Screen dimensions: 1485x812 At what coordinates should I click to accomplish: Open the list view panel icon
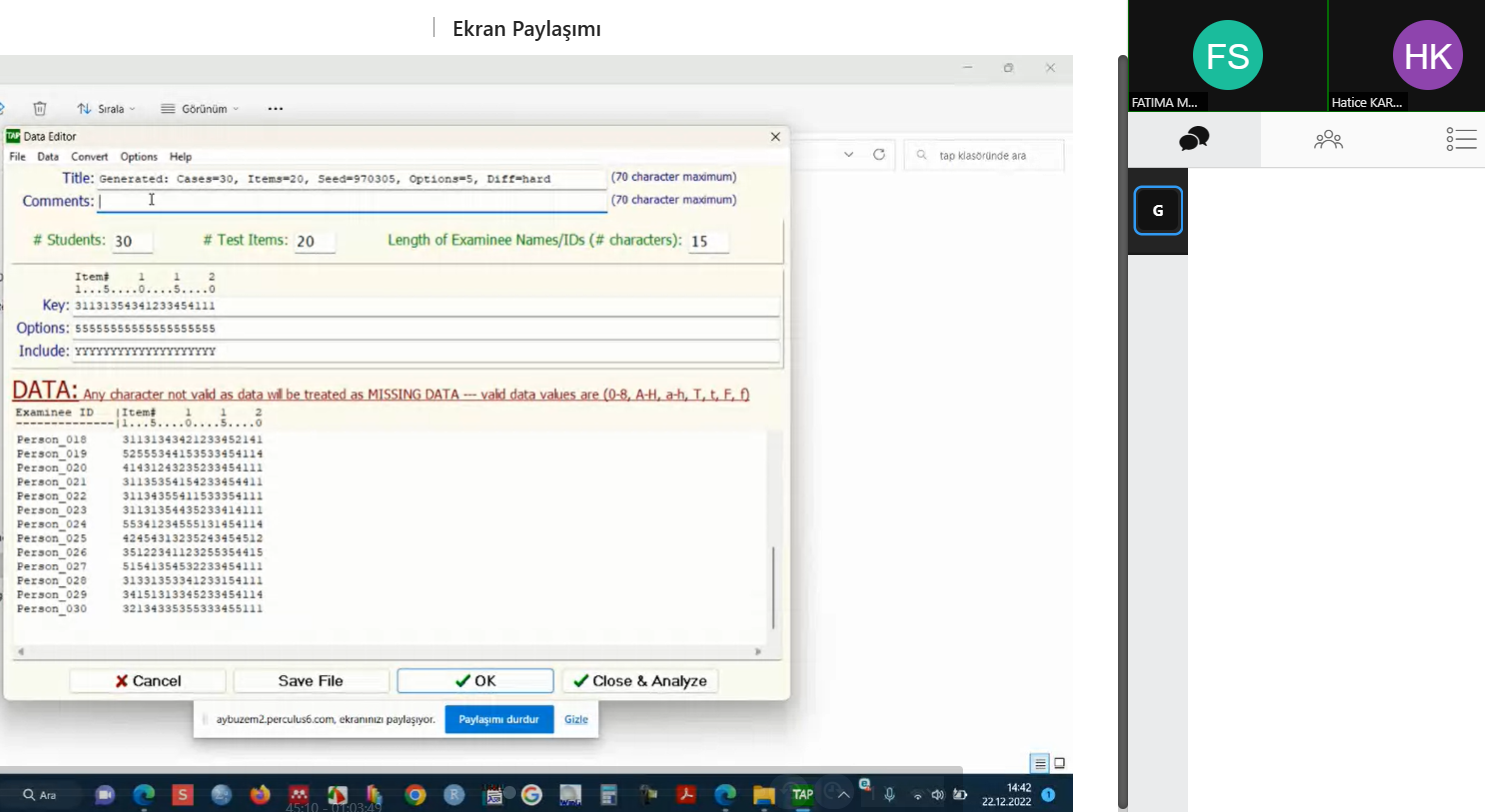[1461, 140]
